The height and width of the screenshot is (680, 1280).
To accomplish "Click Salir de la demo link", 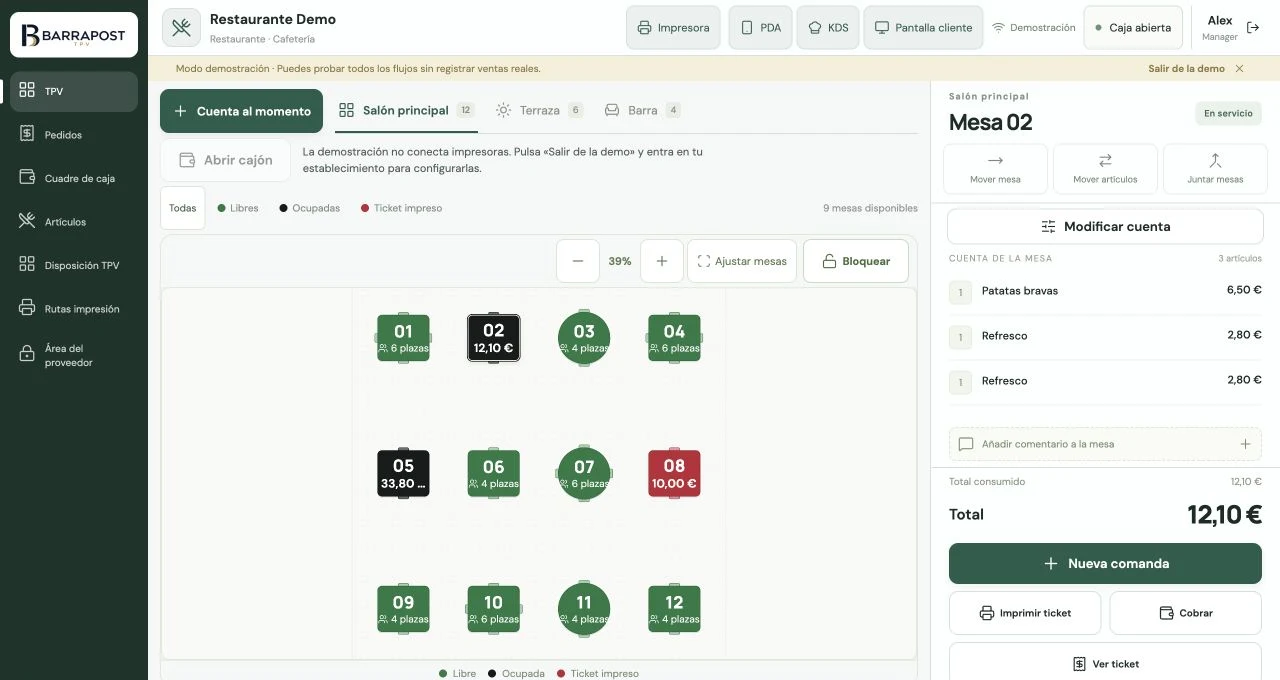I will tap(1186, 69).
